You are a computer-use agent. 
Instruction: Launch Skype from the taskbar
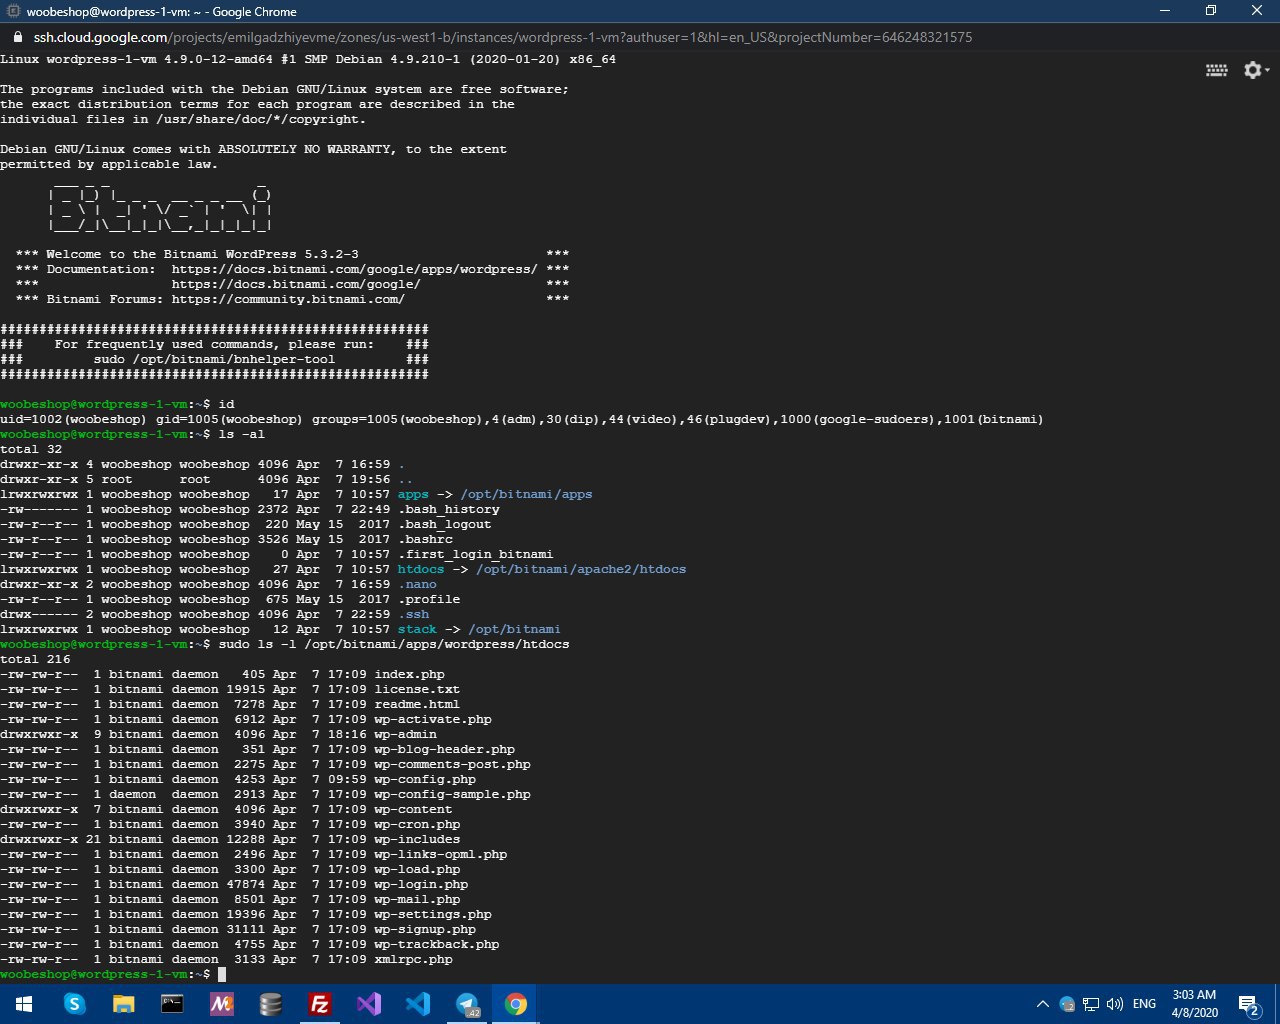(74, 1004)
